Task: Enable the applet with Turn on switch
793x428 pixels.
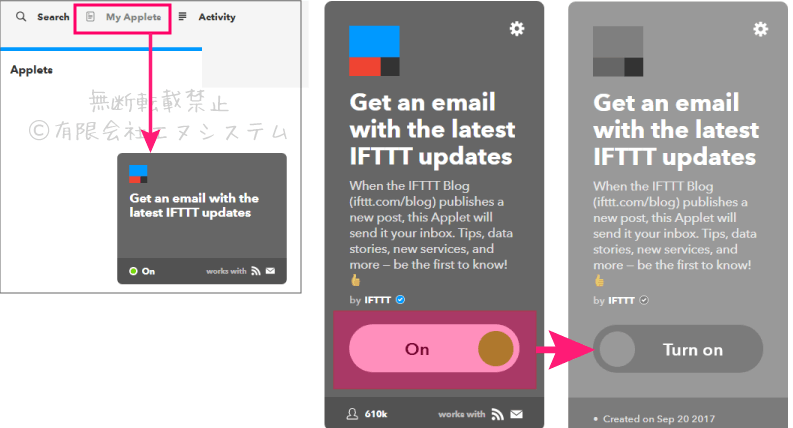Action: (678, 349)
